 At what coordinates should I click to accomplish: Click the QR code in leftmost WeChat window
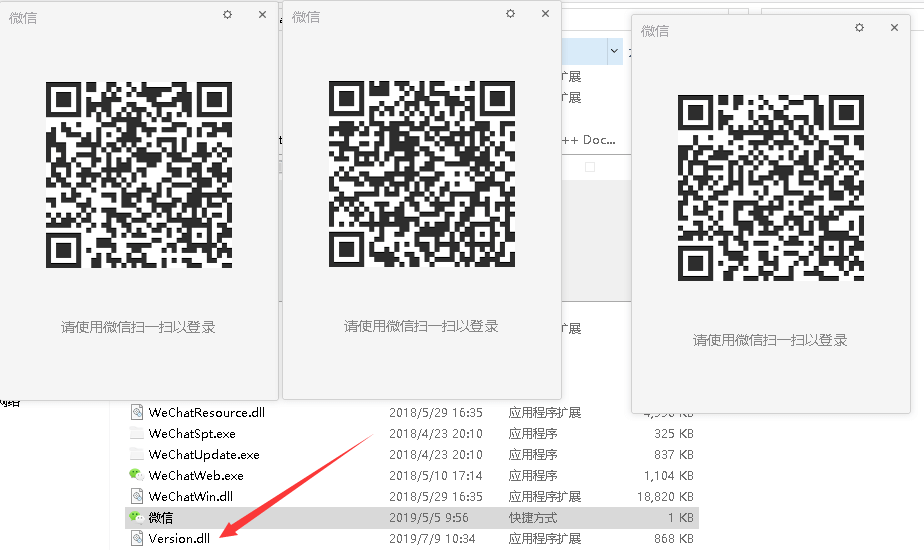pos(139,175)
